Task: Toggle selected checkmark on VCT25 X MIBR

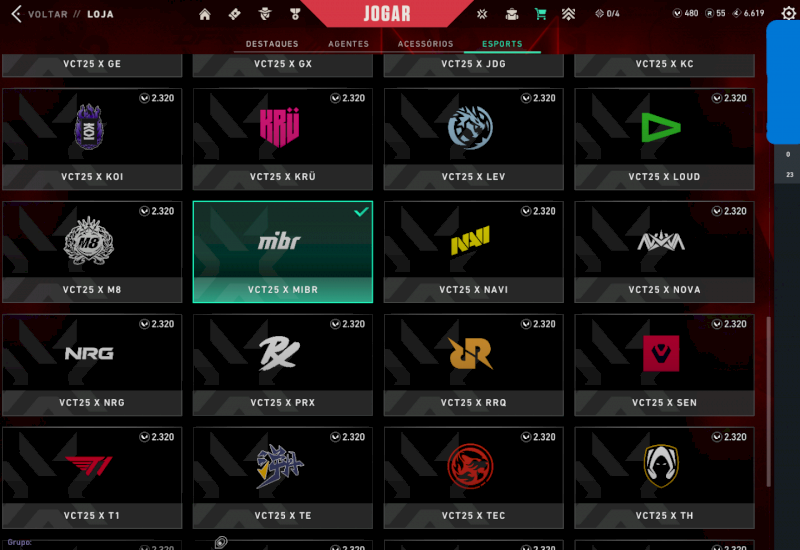Action: tap(361, 211)
